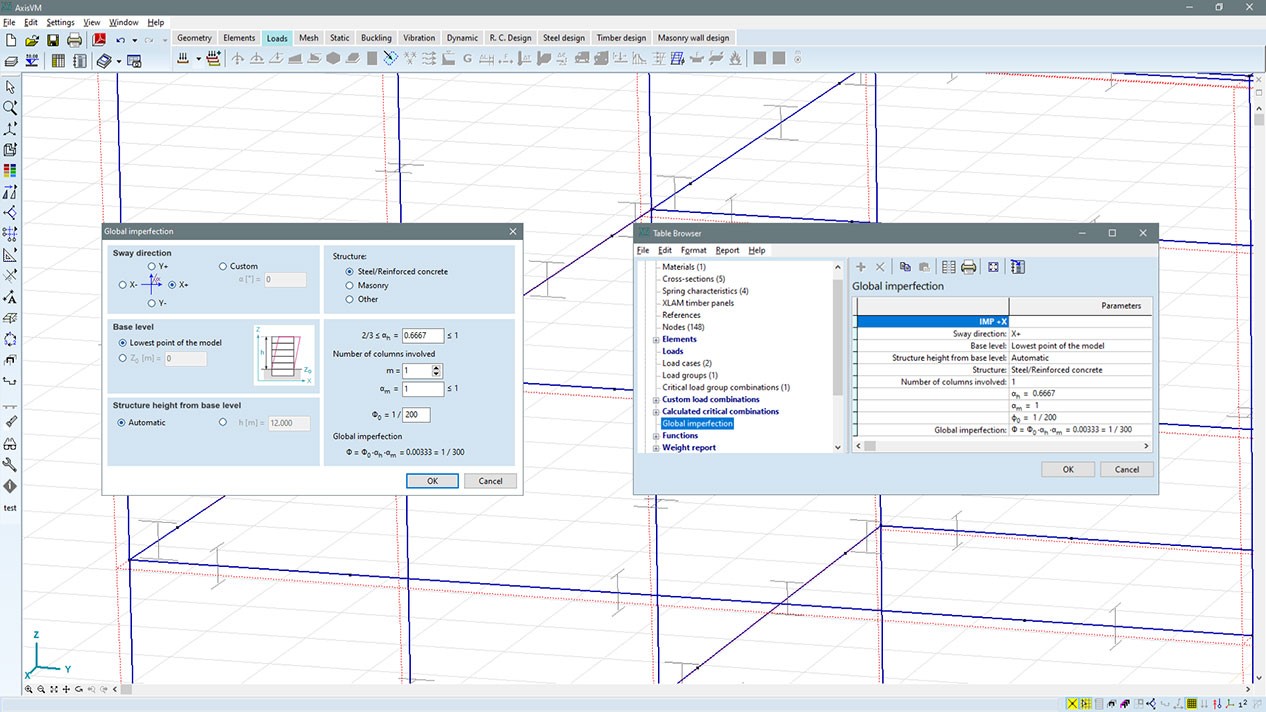Viewport: 1266px width, 712px height.
Task: Click the load case icon in the Loads toolbar
Action: pyautogui.click(x=183, y=59)
